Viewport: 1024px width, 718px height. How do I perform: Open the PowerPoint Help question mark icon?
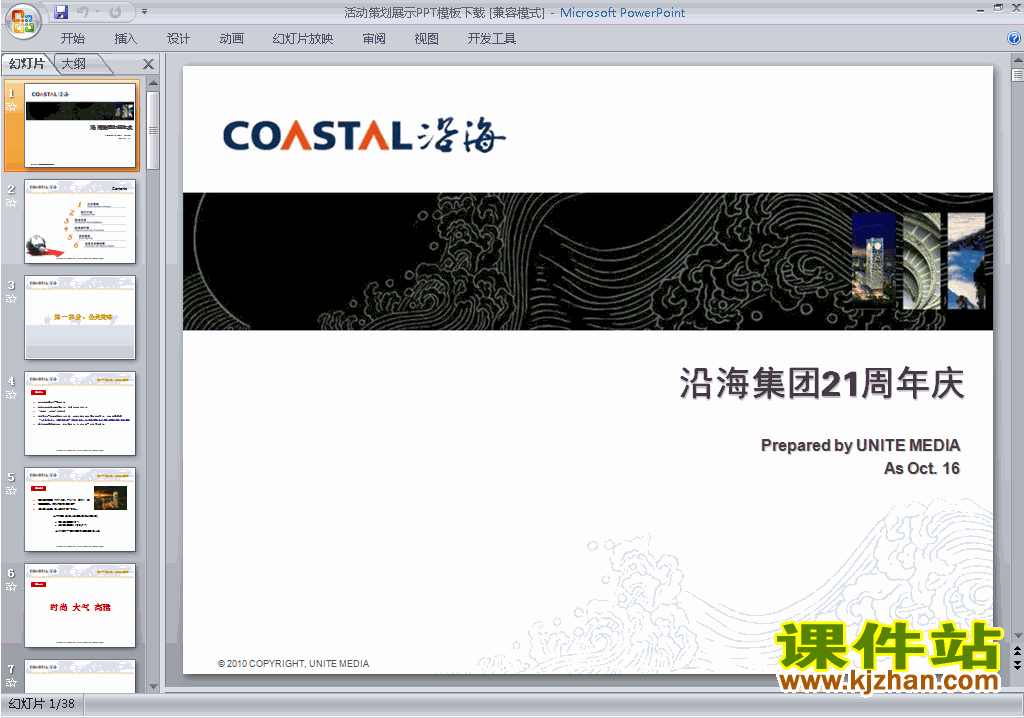1014,39
